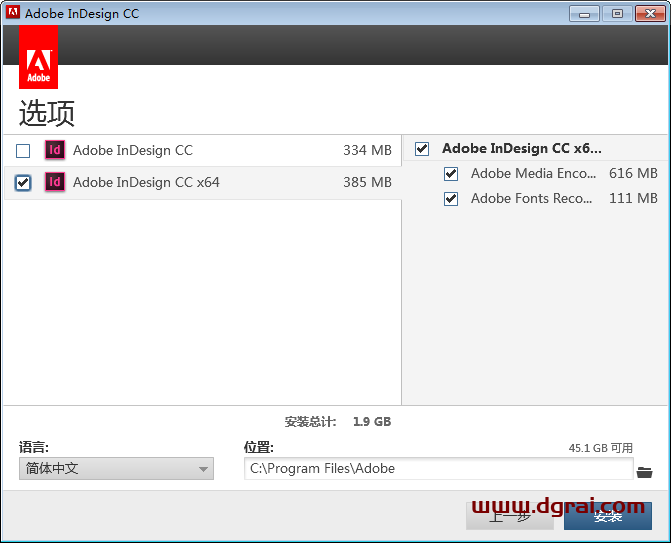This screenshot has width=671, height=543.
Task: Click the 334 MB size value
Action: point(368,150)
